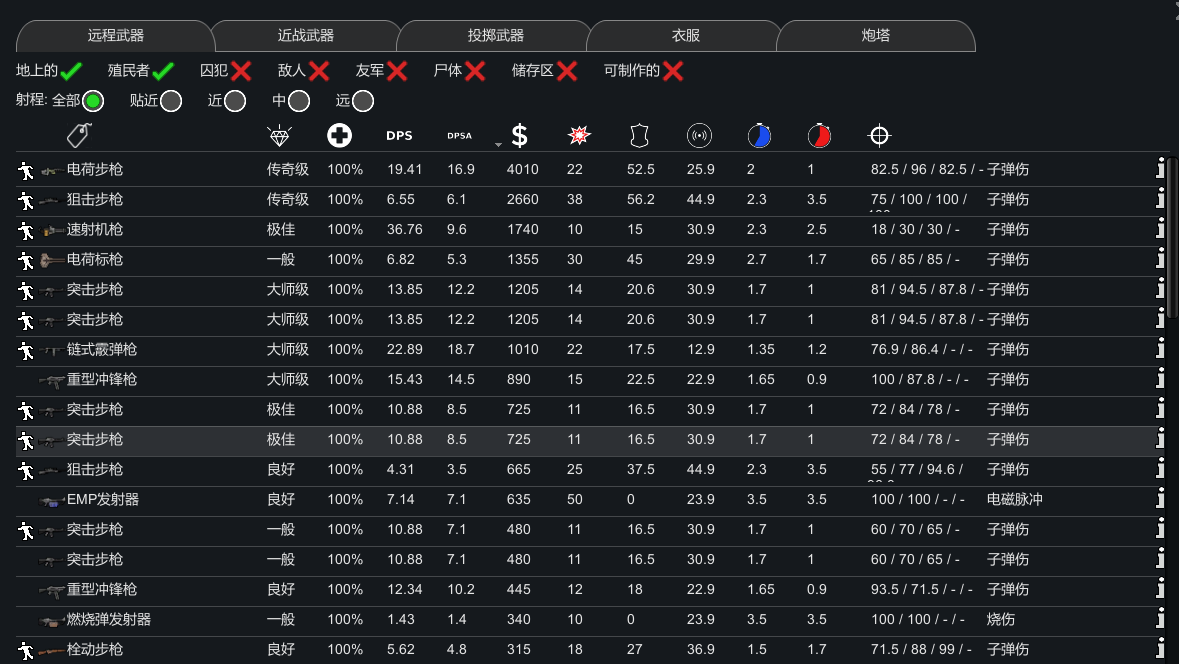Select the 远 range radio button
Screen dimensions: 1179x664
(x=363, y=101)
